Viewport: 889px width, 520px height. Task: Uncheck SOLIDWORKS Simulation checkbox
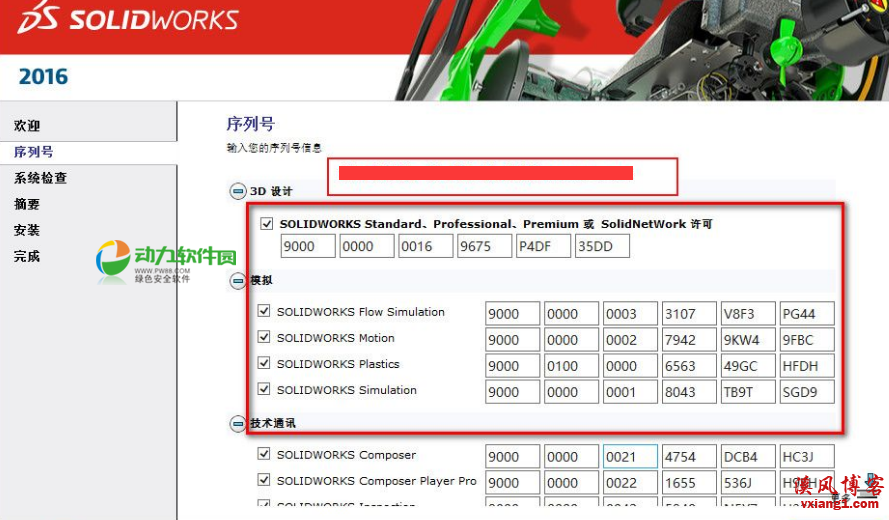(264, 389)
